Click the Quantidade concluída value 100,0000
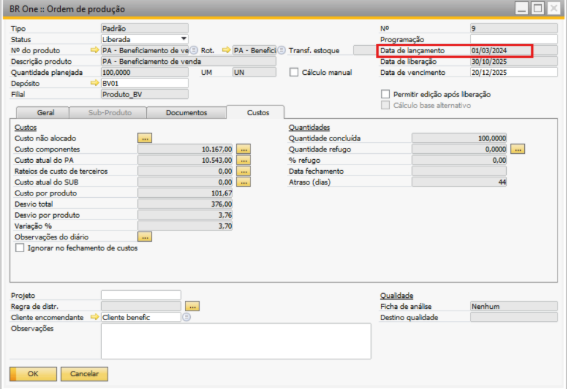This screenshot has height=390, width=567. (459, 138)
